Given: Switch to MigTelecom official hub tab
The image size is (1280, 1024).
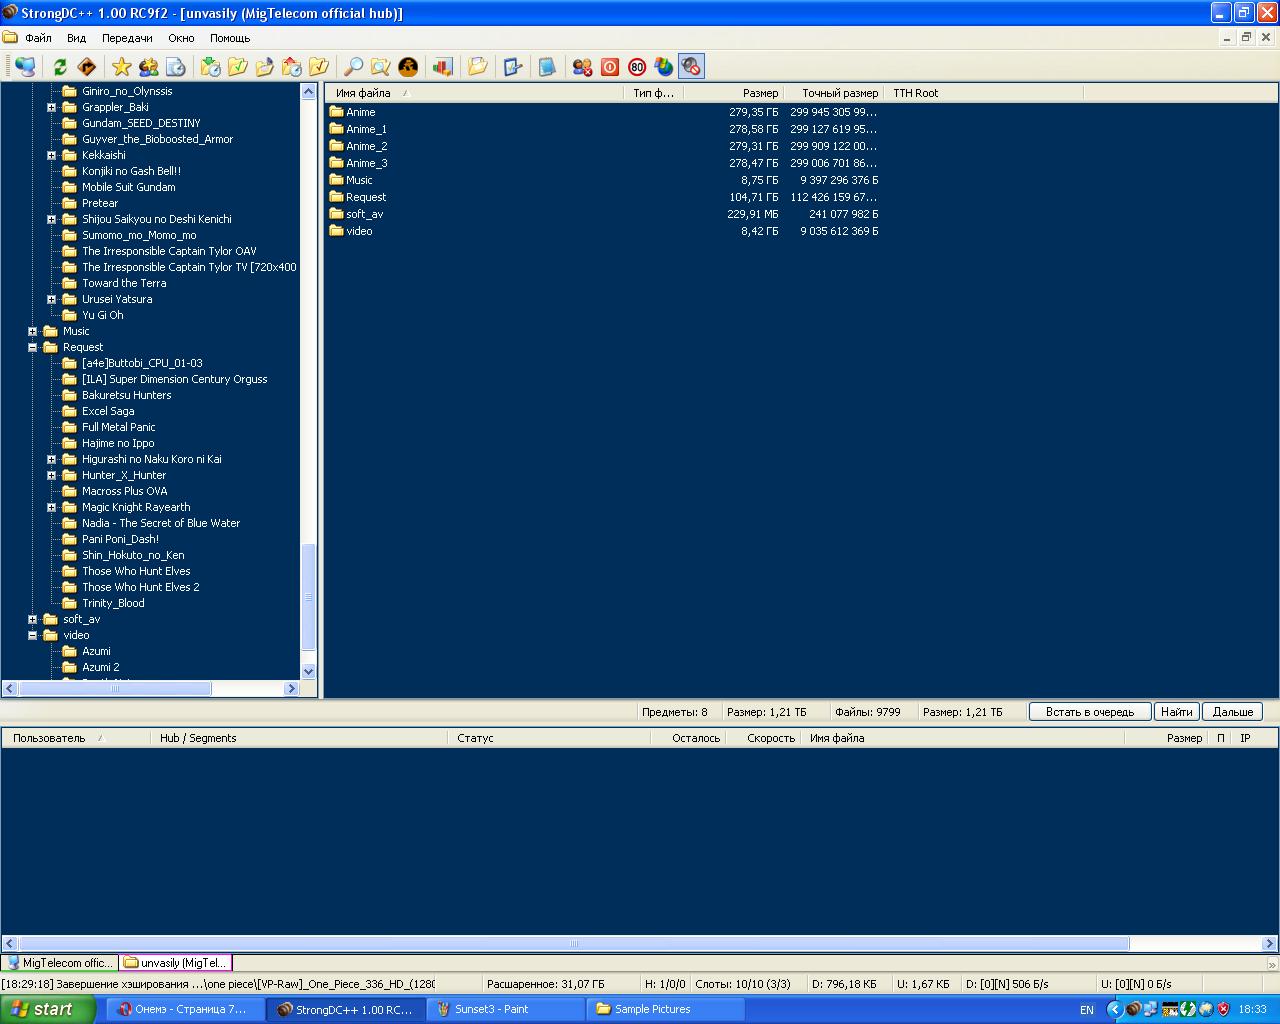Looking at the screenshot, I should click(60, 963).
